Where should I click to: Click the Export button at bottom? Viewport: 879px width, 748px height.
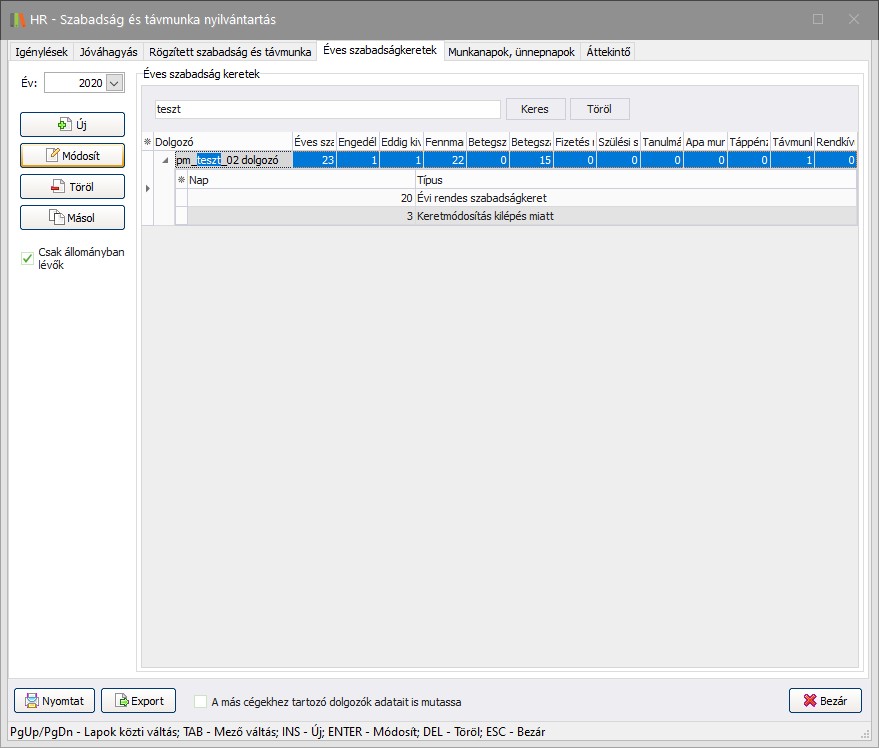tap(138, 701)
